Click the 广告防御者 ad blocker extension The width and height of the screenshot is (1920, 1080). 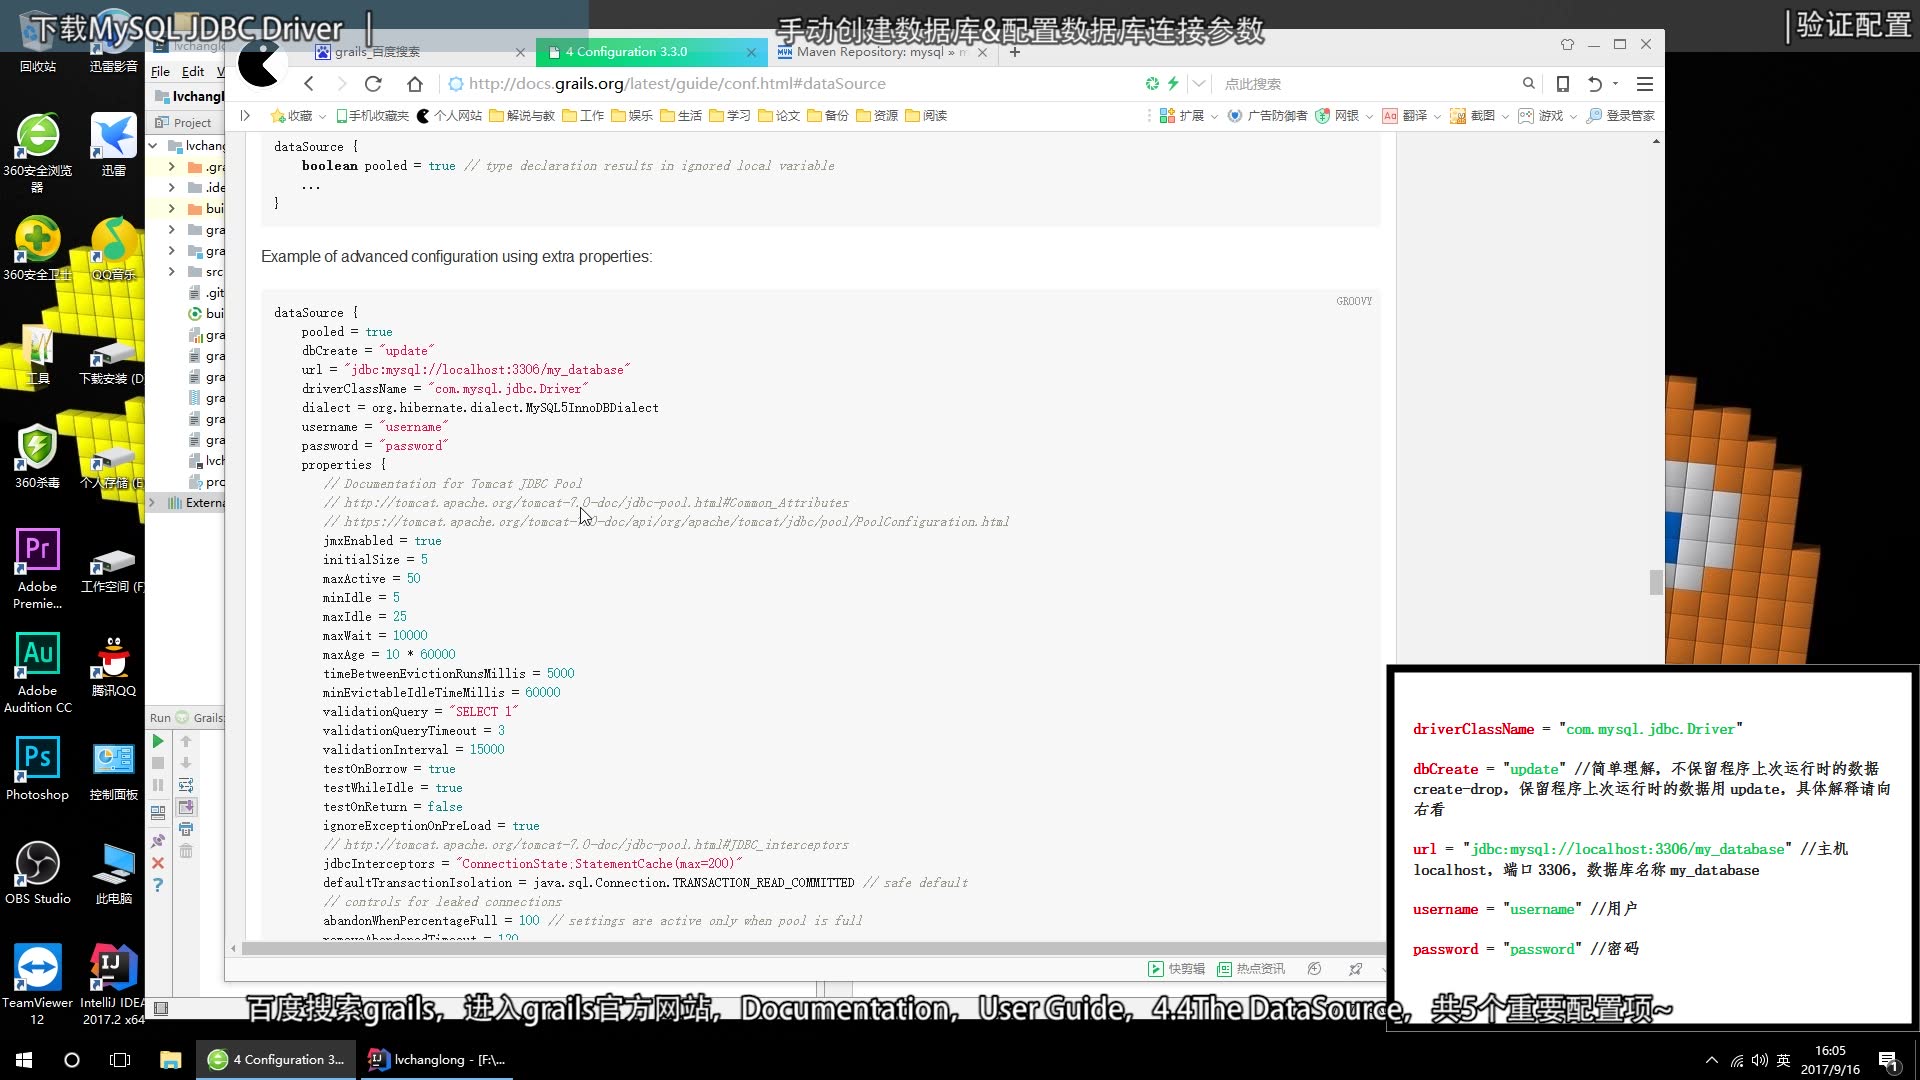click(1268, 116)
